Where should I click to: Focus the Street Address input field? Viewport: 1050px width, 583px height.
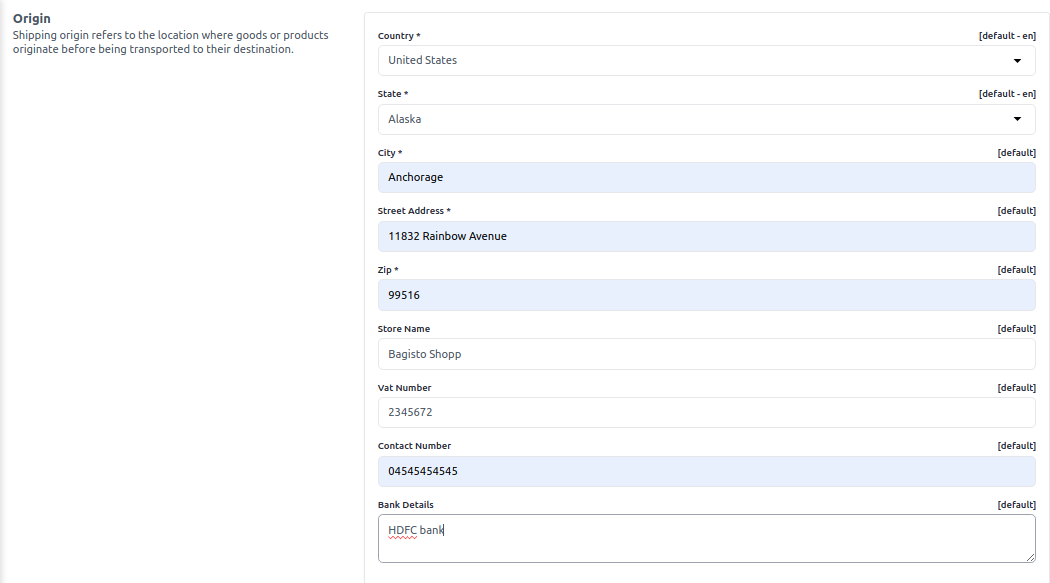(x=706, y=236)
